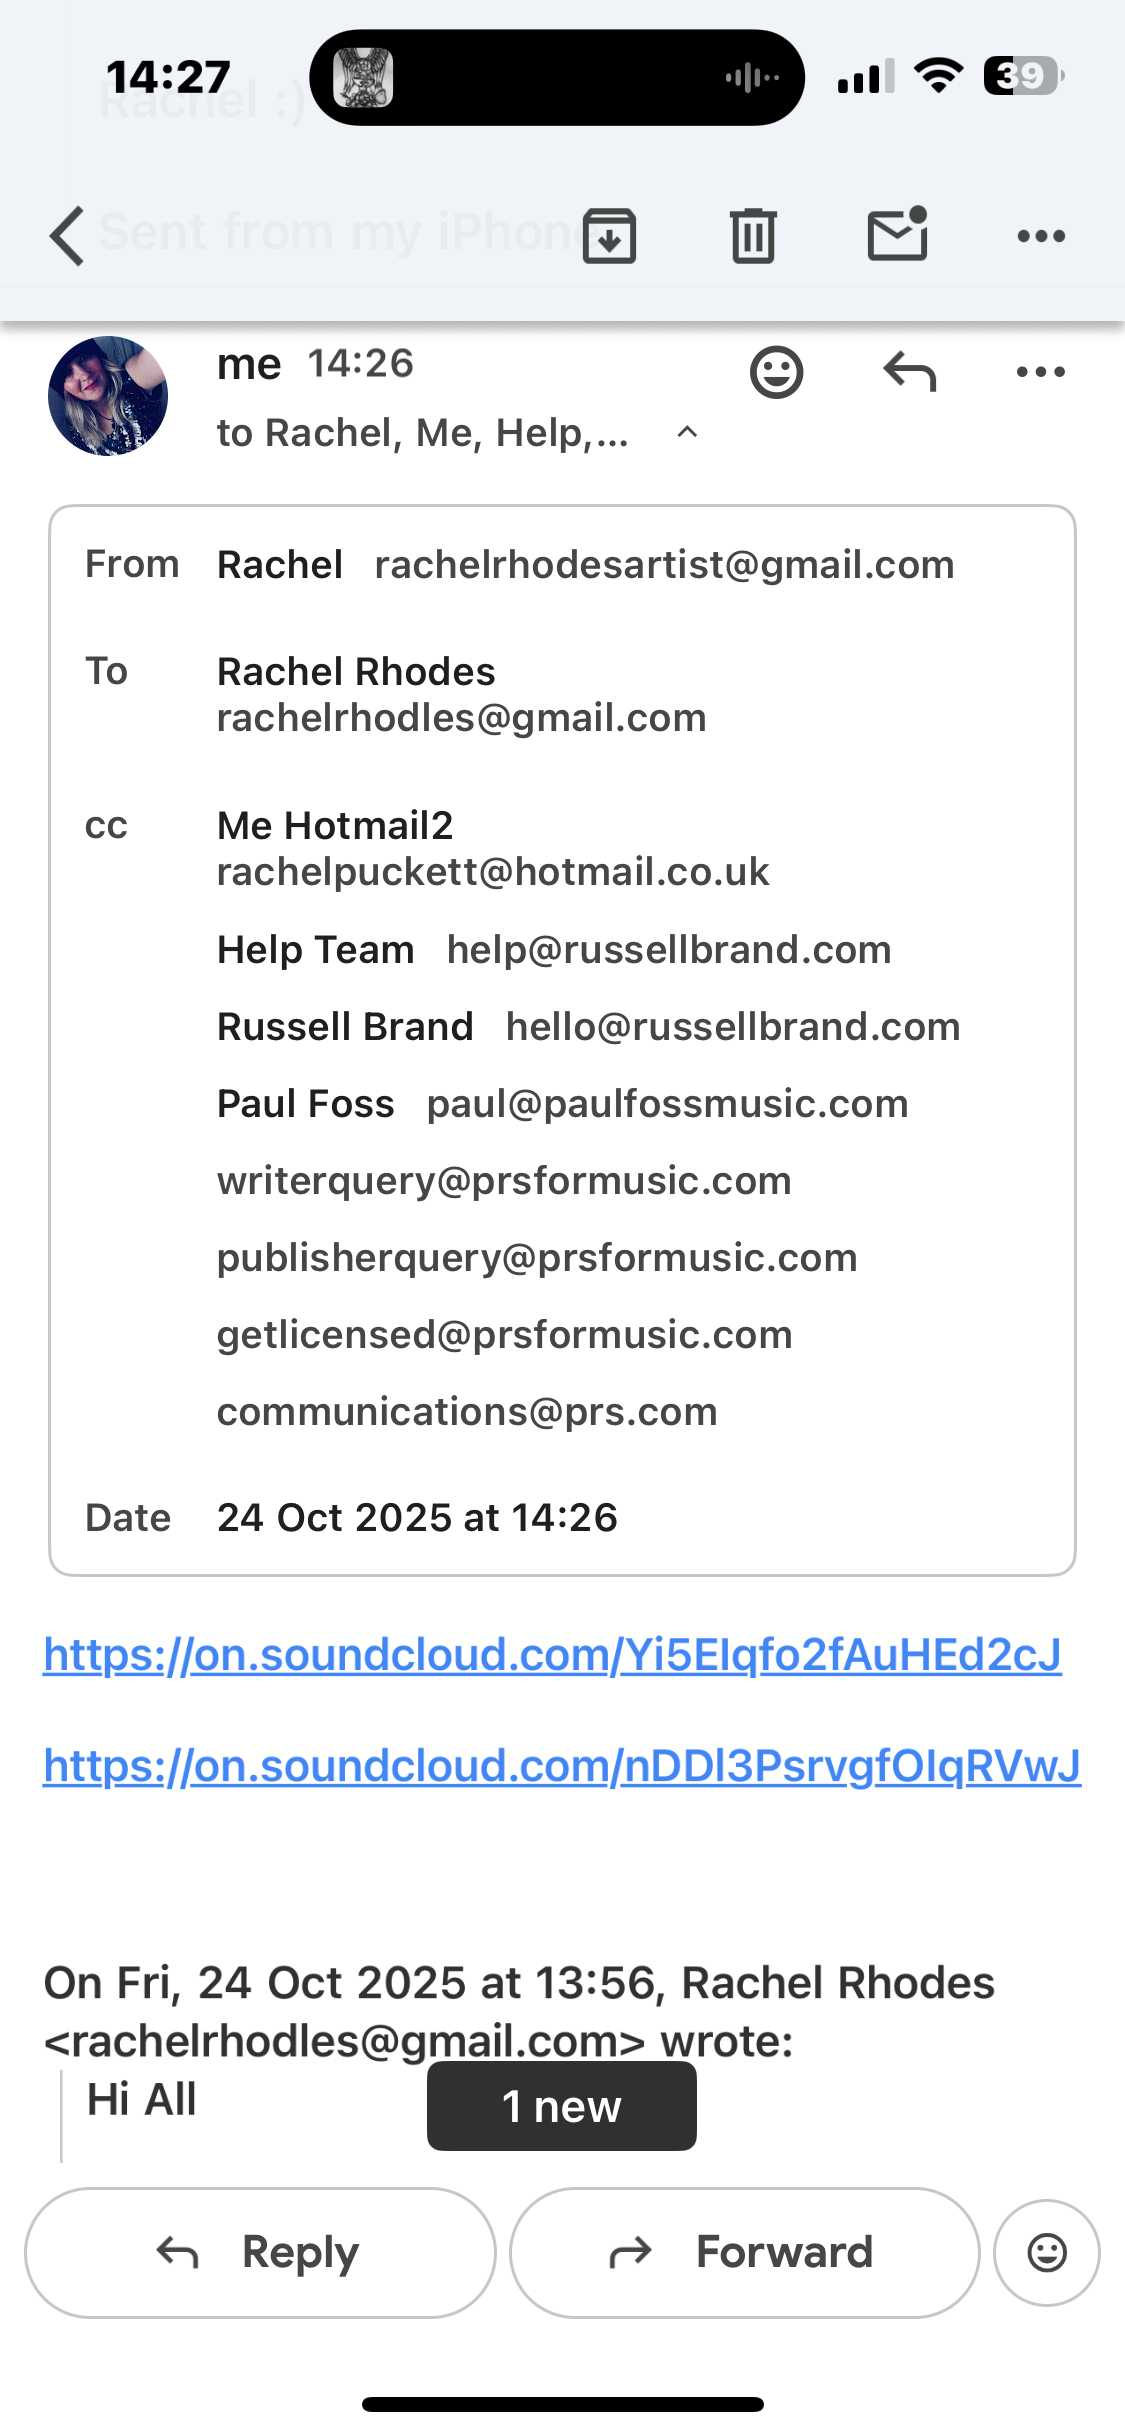Tap the help@russellbrand.com address

pyautogui.click(x=669, y=950)
